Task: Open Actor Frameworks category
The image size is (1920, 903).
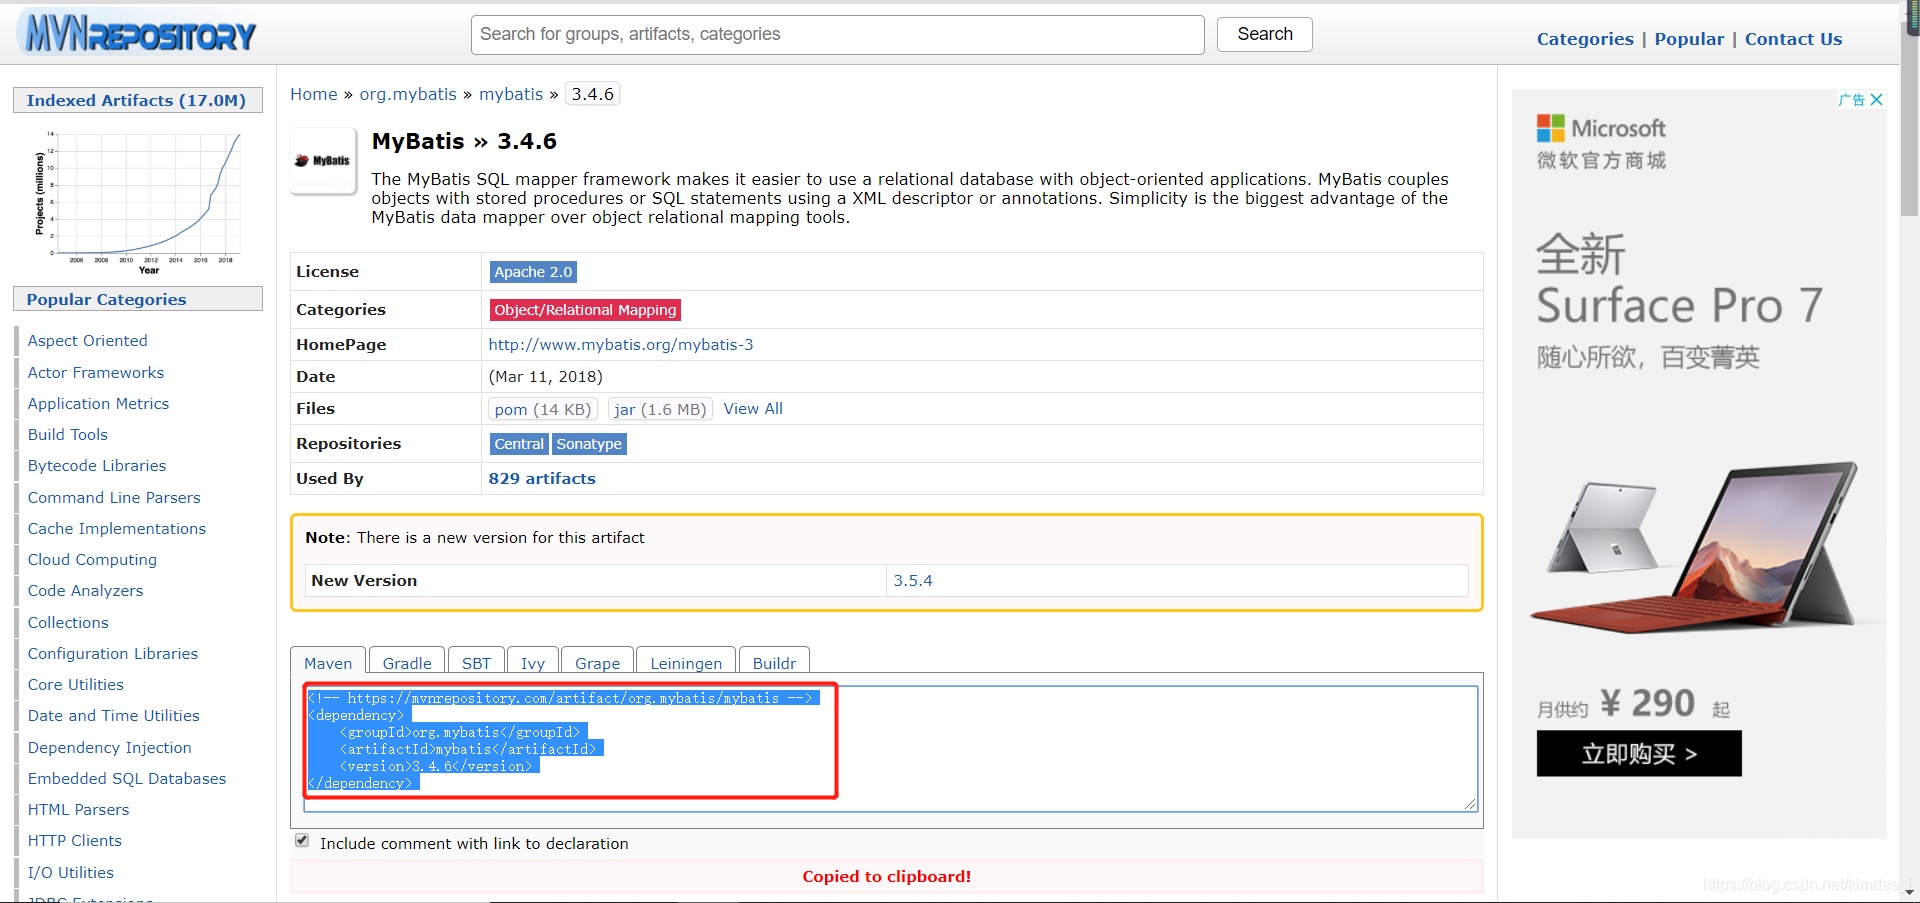Action: tap(95, 372)
